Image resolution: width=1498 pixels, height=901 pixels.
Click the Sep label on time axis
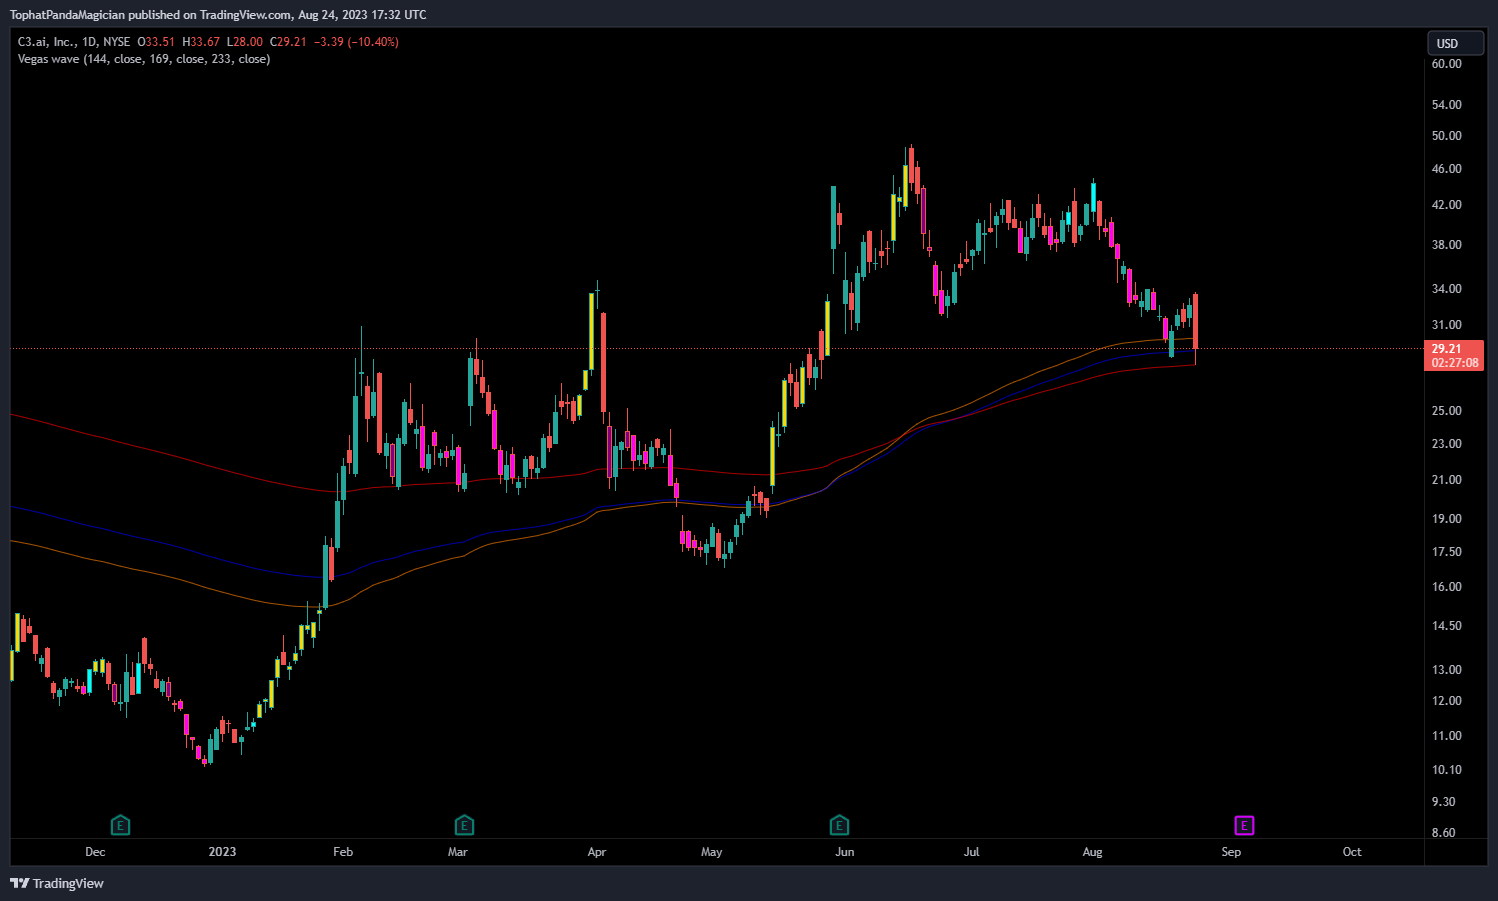click(1231, 852)
